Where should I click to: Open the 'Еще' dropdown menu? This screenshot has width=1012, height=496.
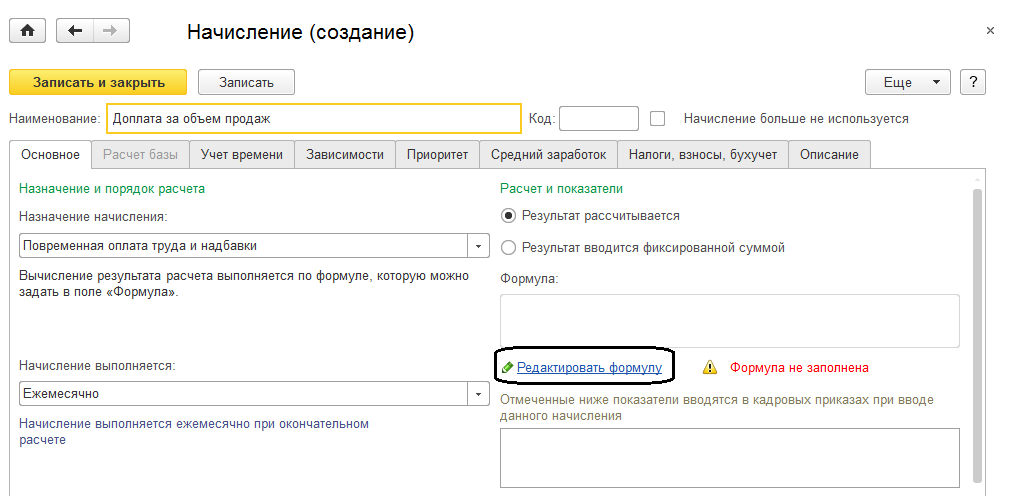pyautogui.click(x=907, y=82)
